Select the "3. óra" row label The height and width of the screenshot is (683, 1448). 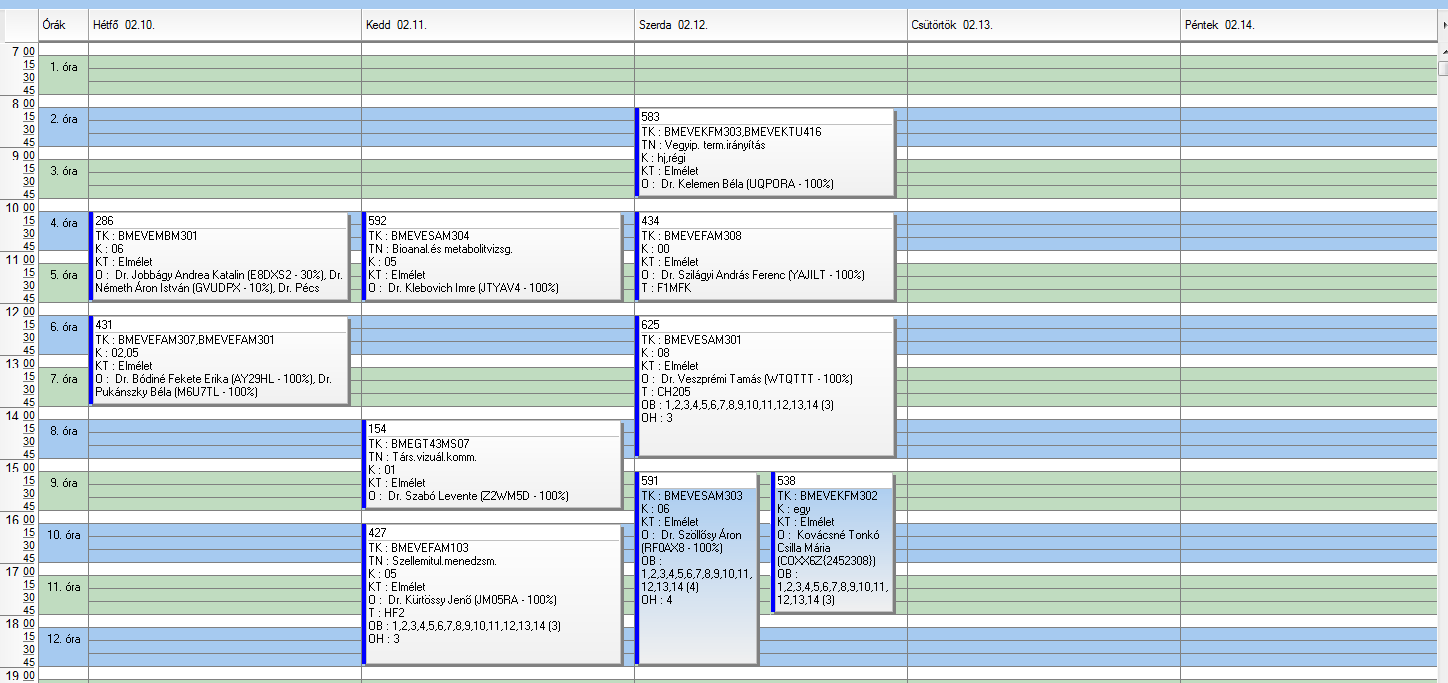point(64,171)
